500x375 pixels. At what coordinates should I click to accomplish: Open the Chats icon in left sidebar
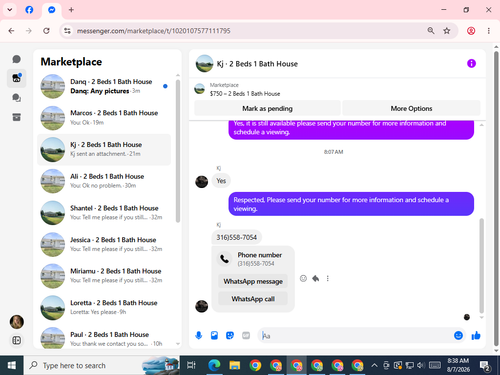pos(16,59)
